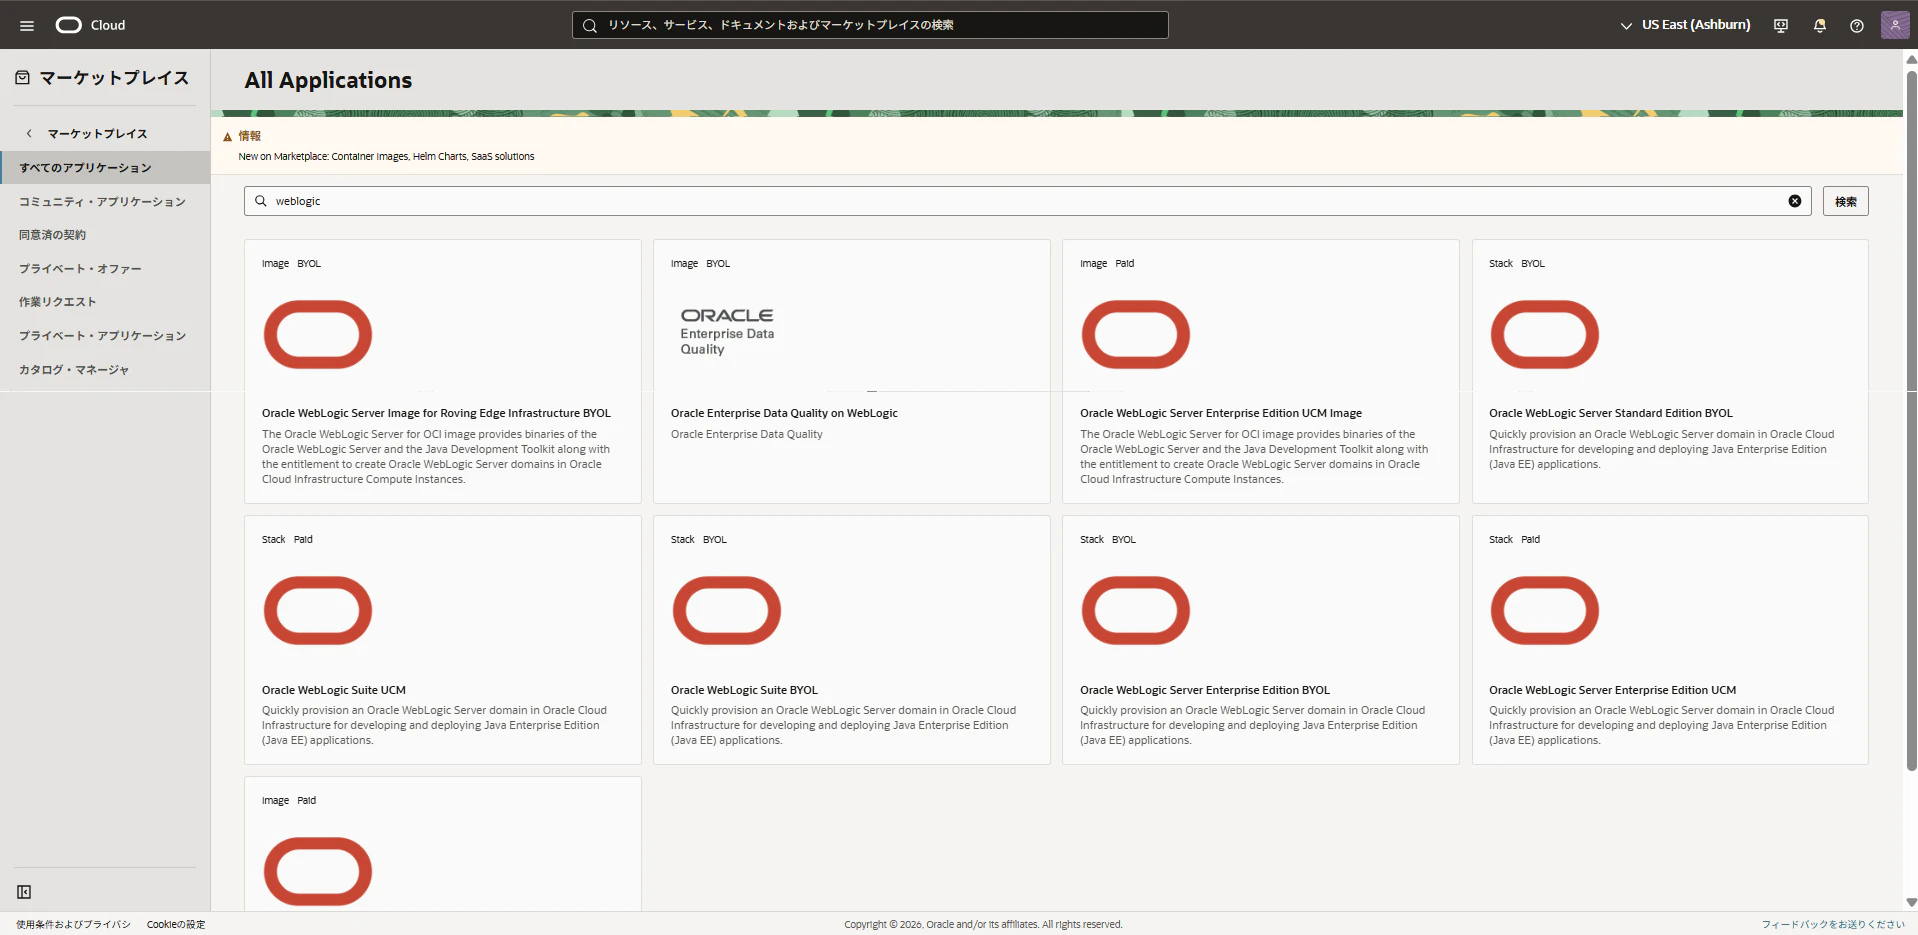This screenshot has height=935, width=1918.
Task: Expand the US East (Ashburn) region selector
Action: pos(1686,25)
